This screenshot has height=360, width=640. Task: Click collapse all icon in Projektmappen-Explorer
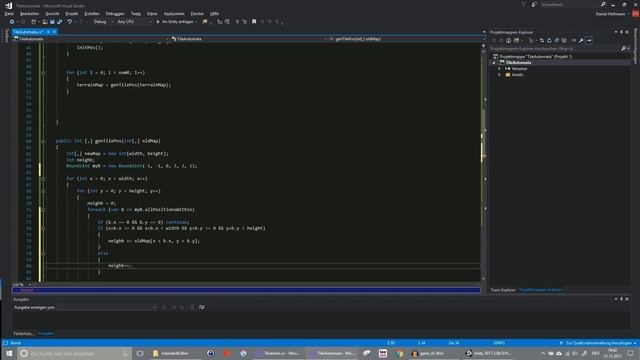coord(556,40)
